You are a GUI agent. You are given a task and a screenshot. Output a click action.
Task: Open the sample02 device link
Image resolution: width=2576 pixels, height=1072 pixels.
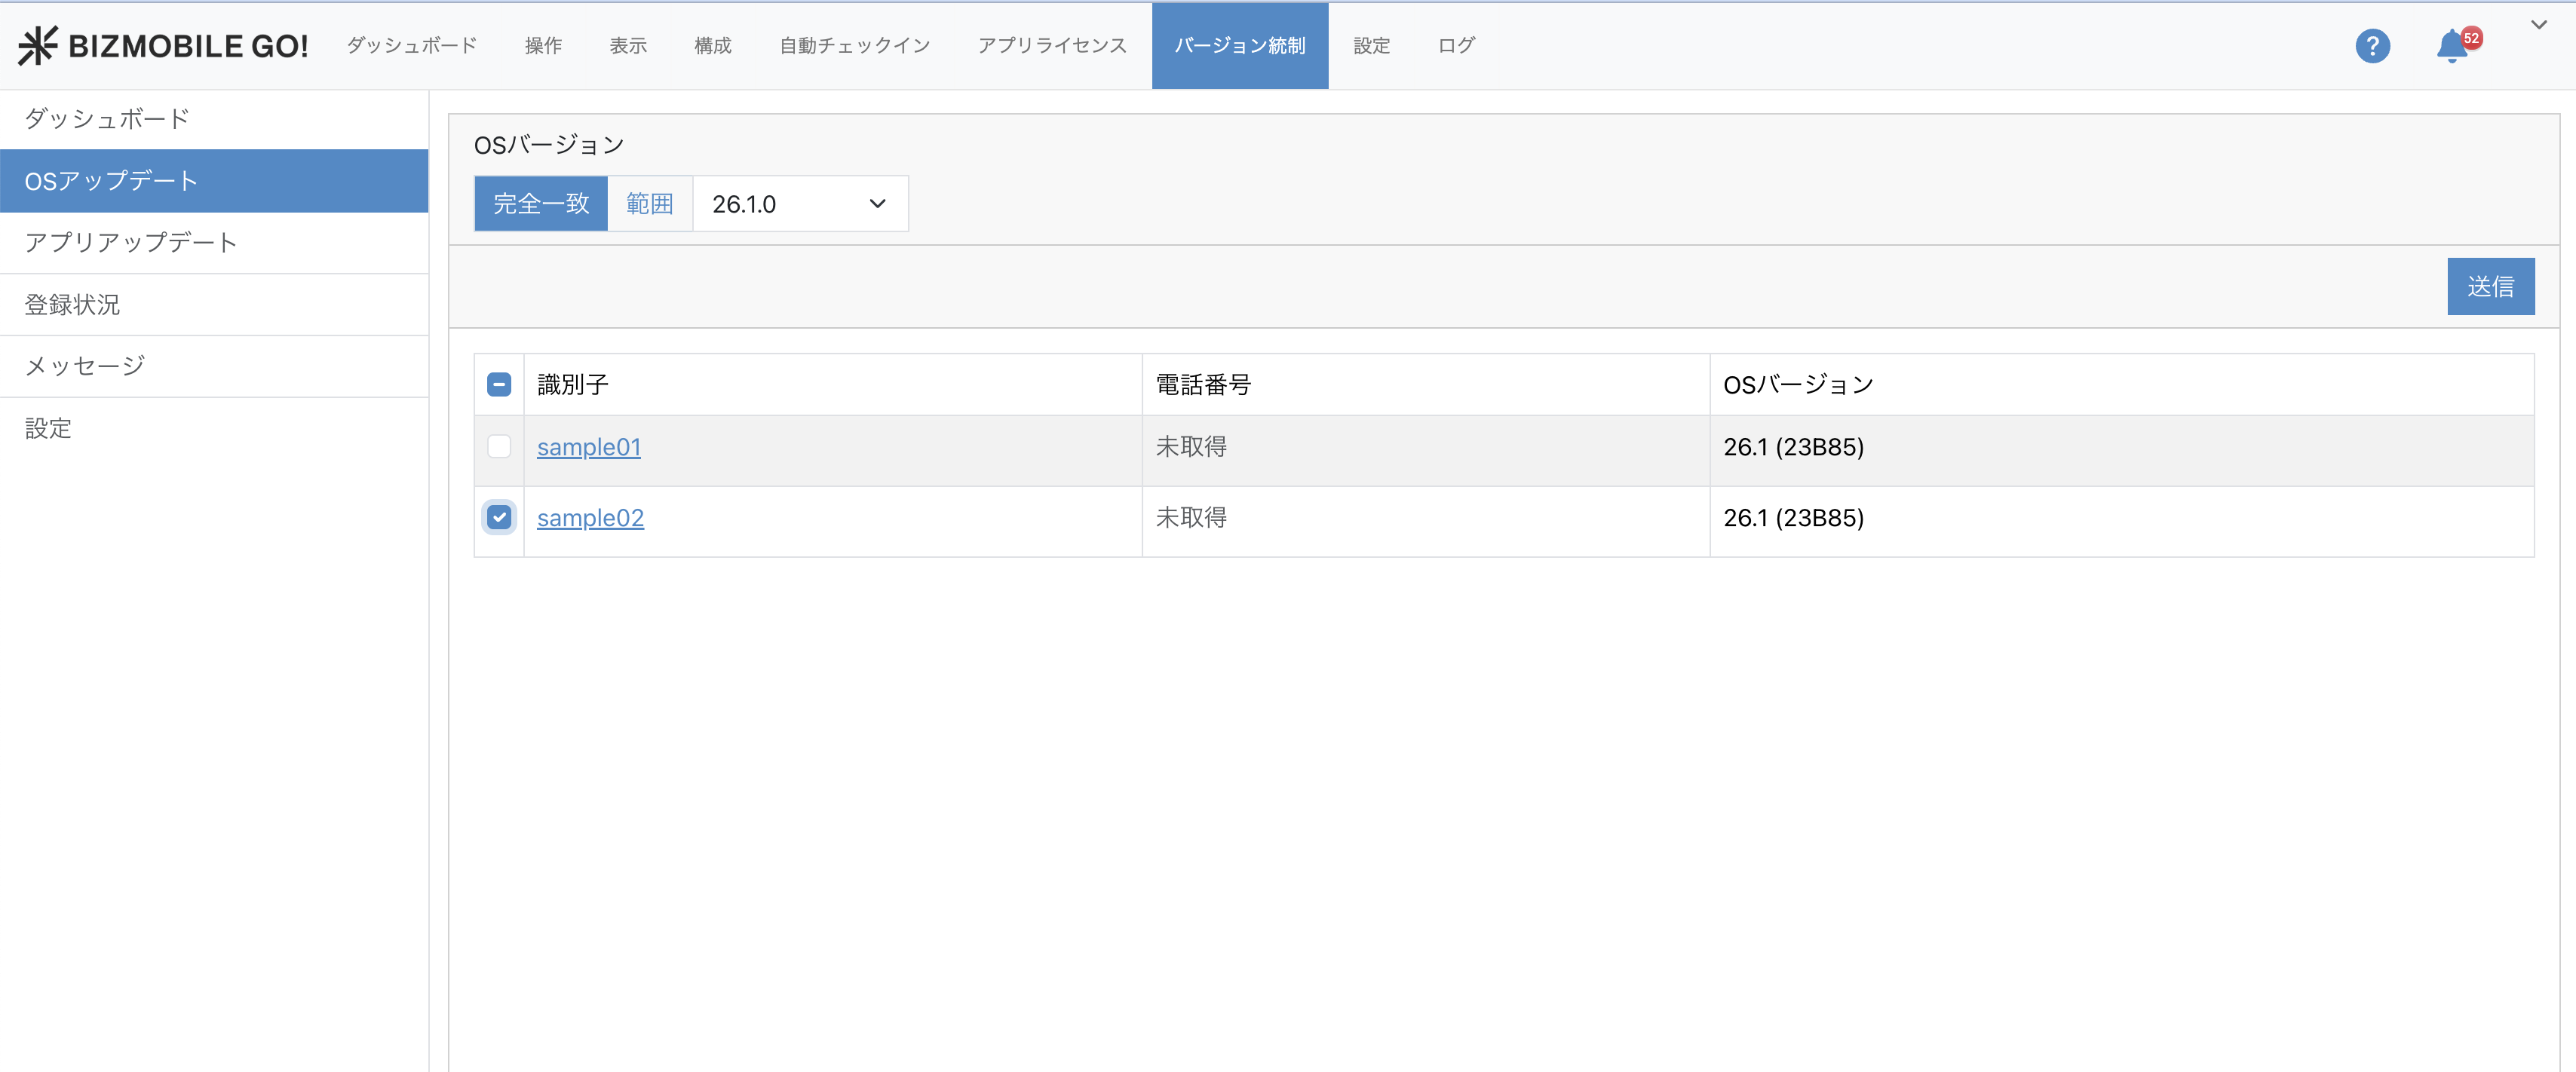point(590,518)
